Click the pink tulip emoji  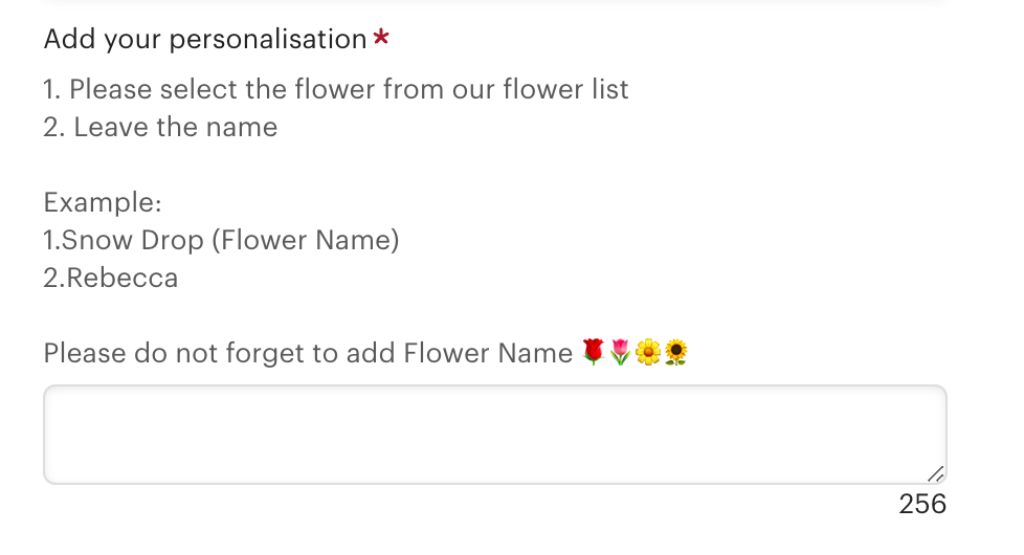620,353
